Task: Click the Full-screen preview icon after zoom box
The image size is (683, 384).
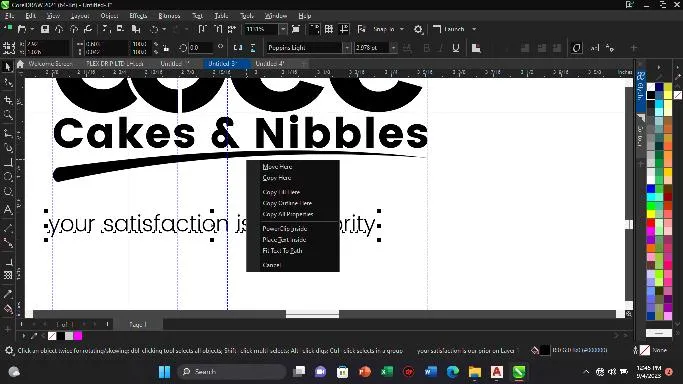Action: tap(296, 29)
